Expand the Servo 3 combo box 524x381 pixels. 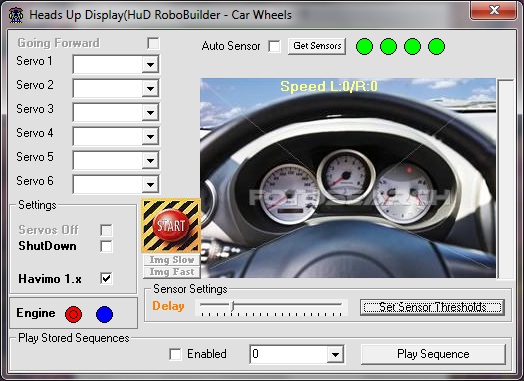tap(150, 112)
